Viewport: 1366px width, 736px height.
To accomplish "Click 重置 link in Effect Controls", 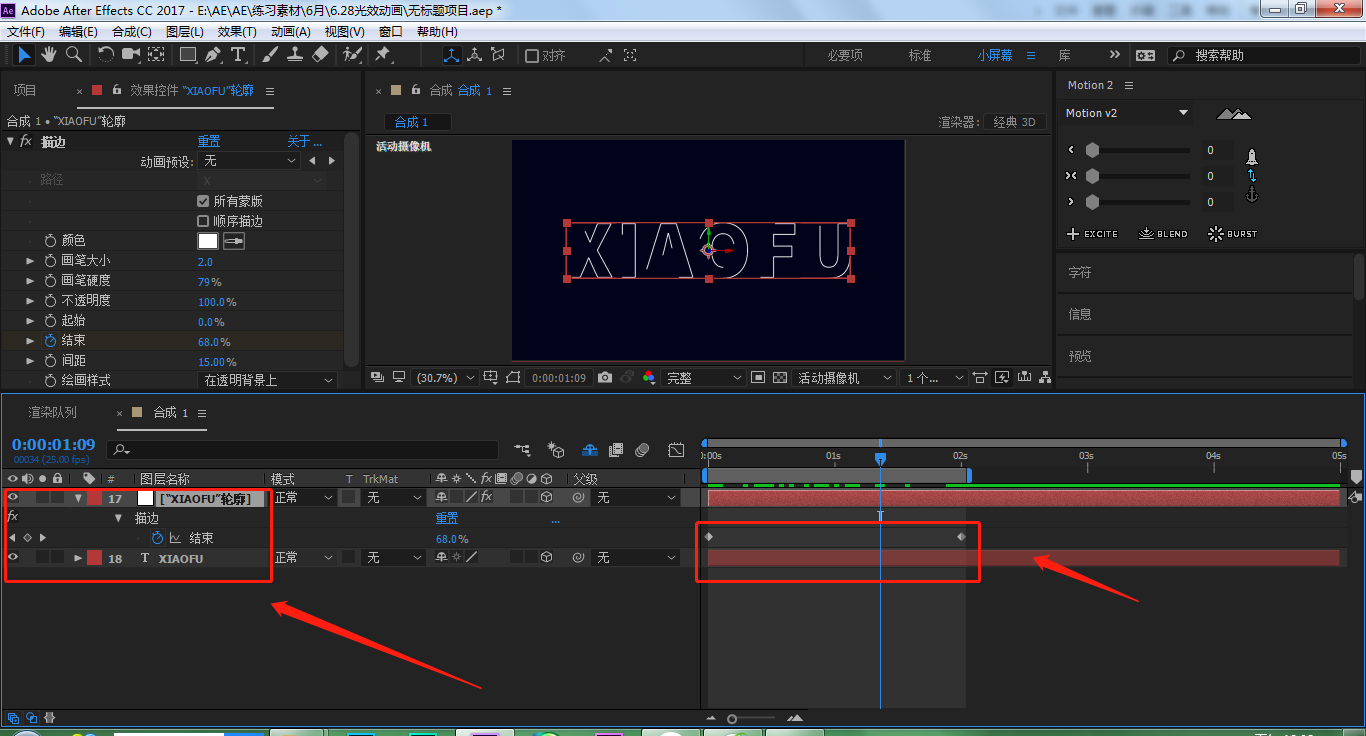I will coord(209,142).
